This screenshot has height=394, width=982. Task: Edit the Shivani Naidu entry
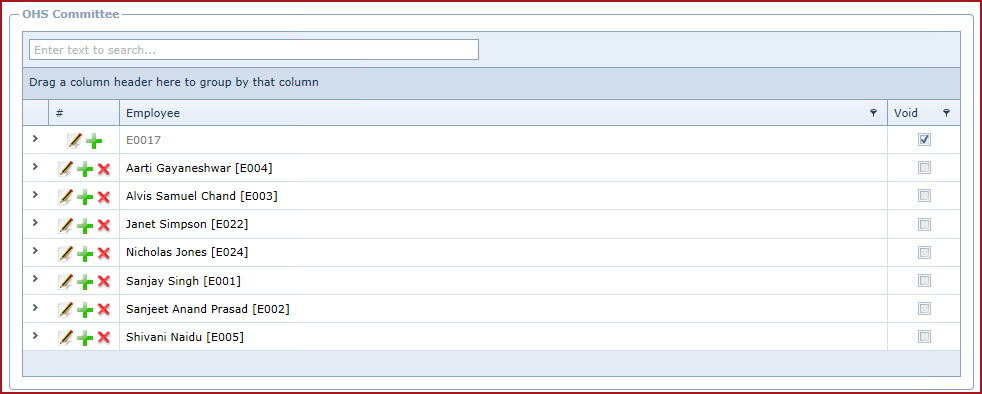(x=66, y=338)
